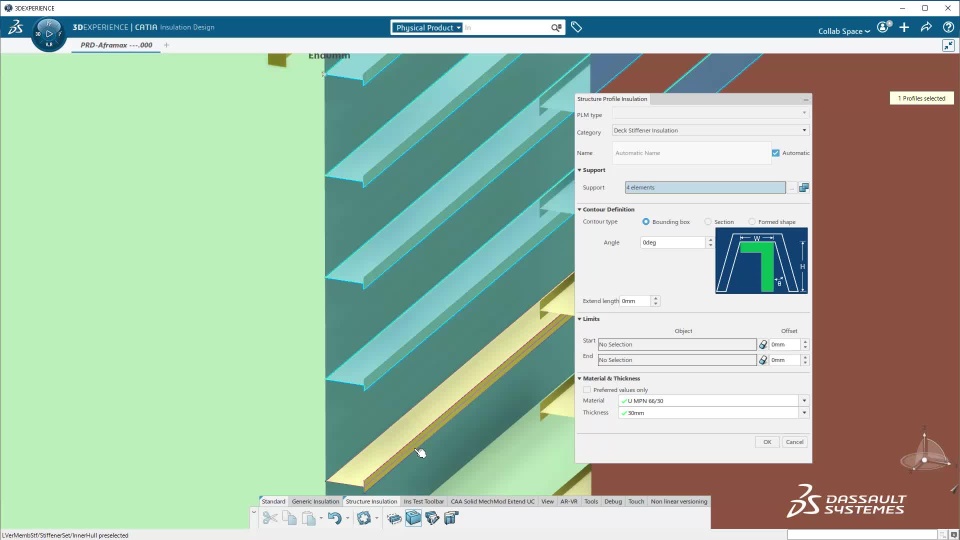960x540 pixels.
Task: Open the Help question mark icon
Action: pyautogui.click(x=948, y=27)
